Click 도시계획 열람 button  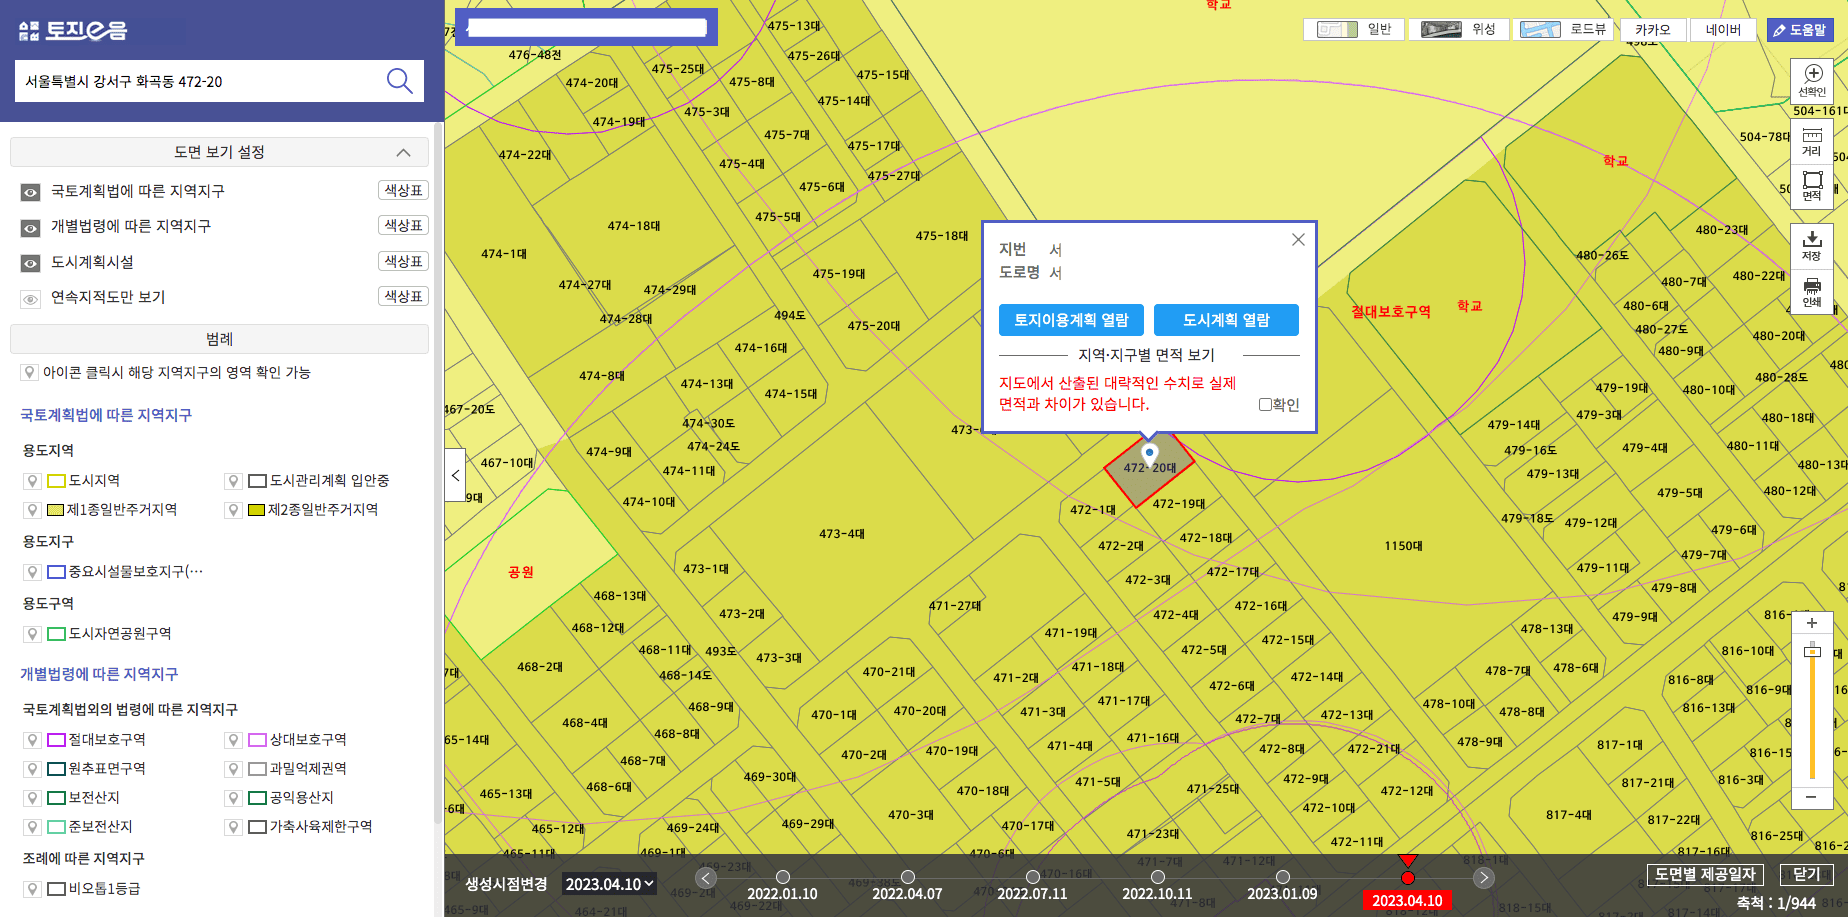pyautogui.click(x=1226, y=320)
